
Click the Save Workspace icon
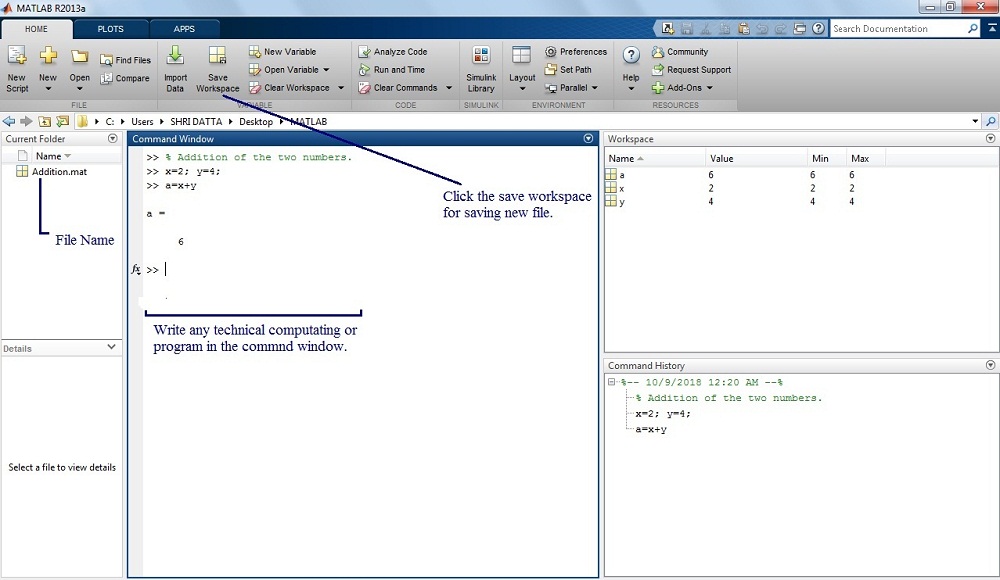coord(217,57)
